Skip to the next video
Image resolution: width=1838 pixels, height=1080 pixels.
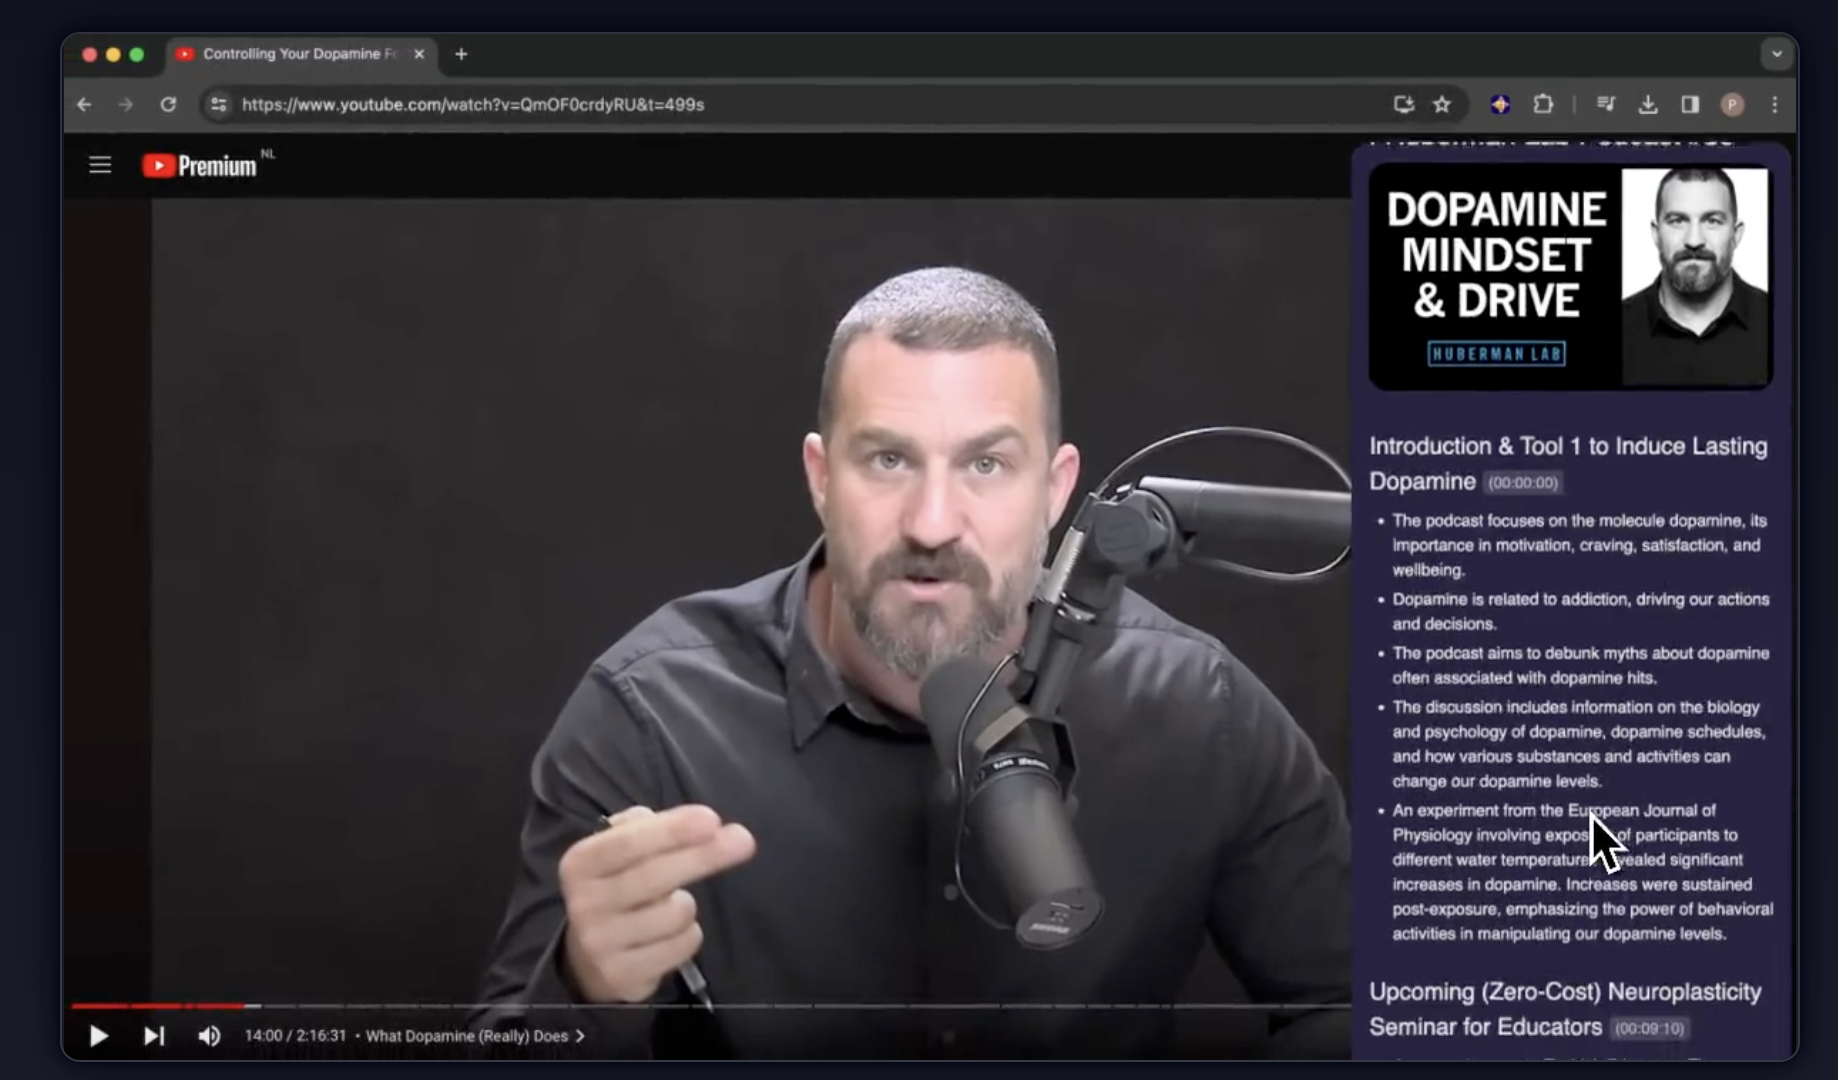pyautogui.click(x=153, y=1036)
